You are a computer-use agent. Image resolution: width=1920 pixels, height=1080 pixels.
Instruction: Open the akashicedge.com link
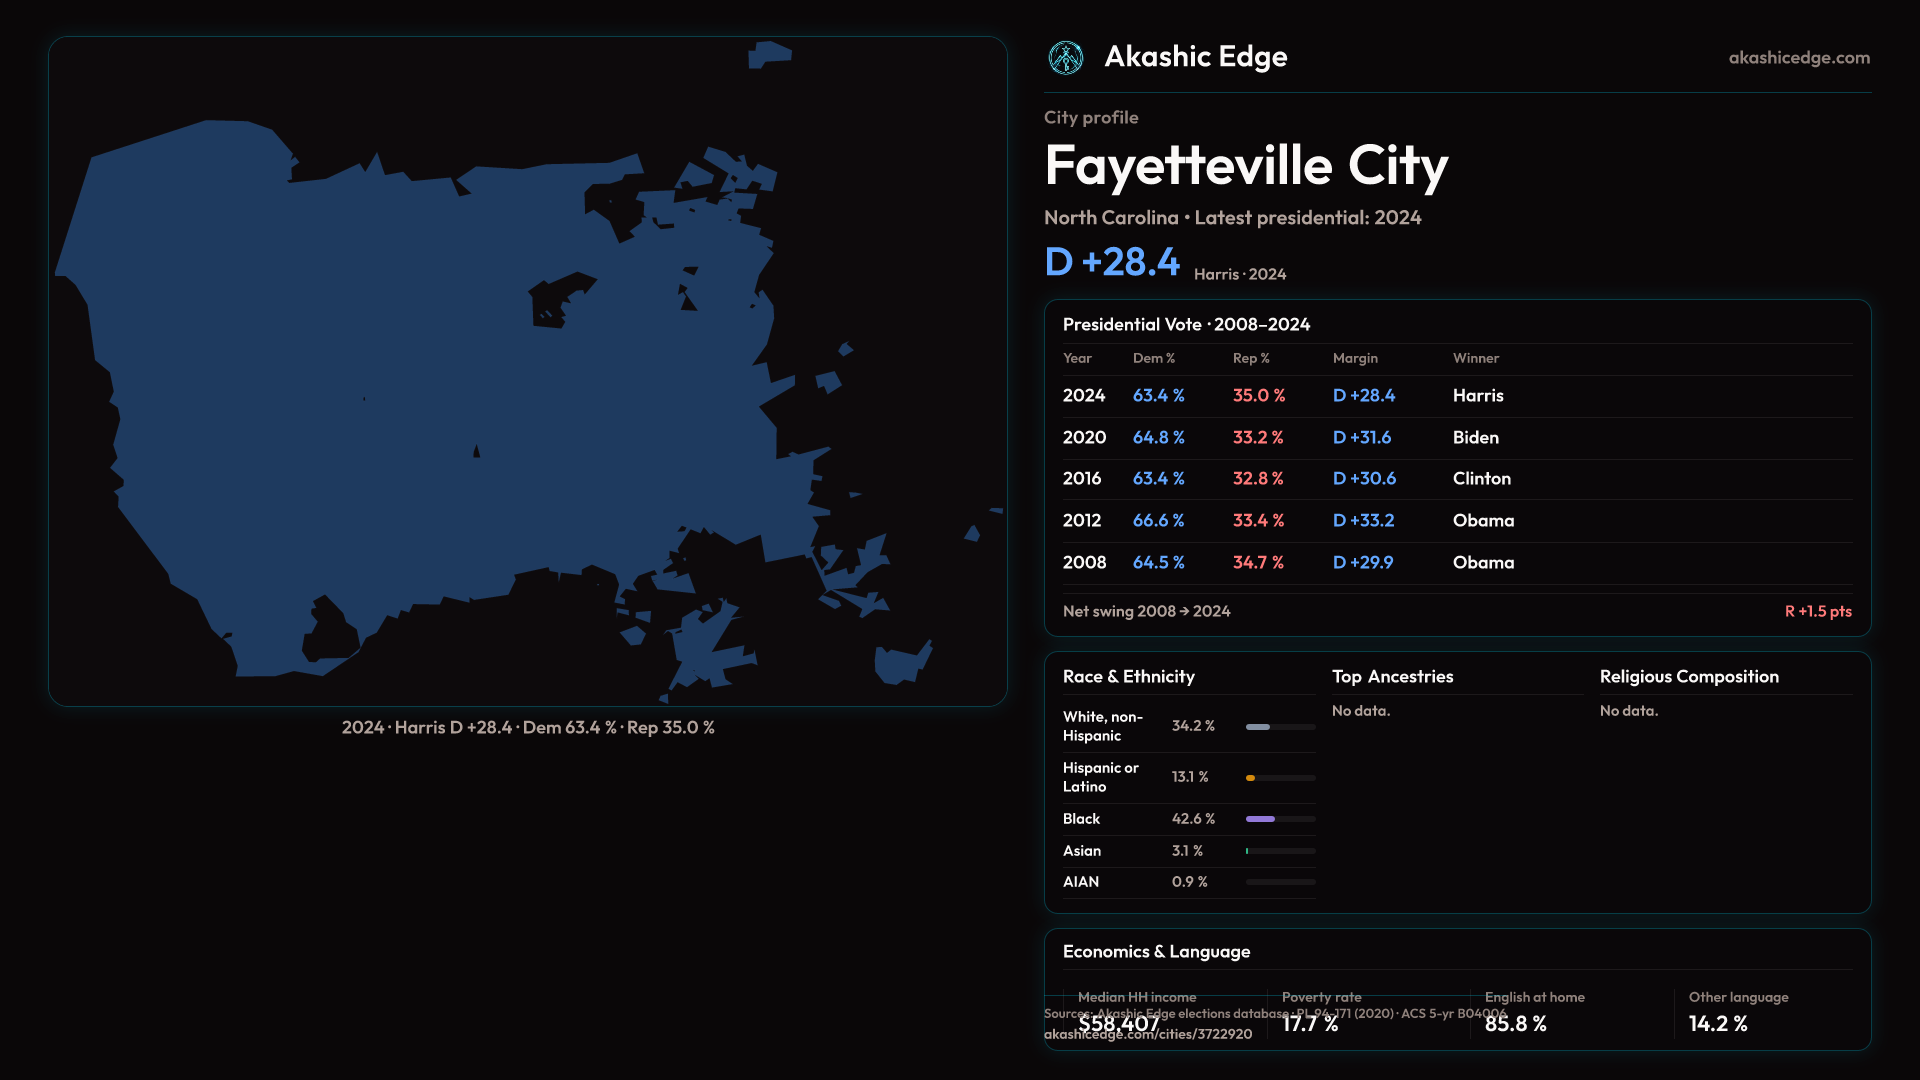(1798, 58)
